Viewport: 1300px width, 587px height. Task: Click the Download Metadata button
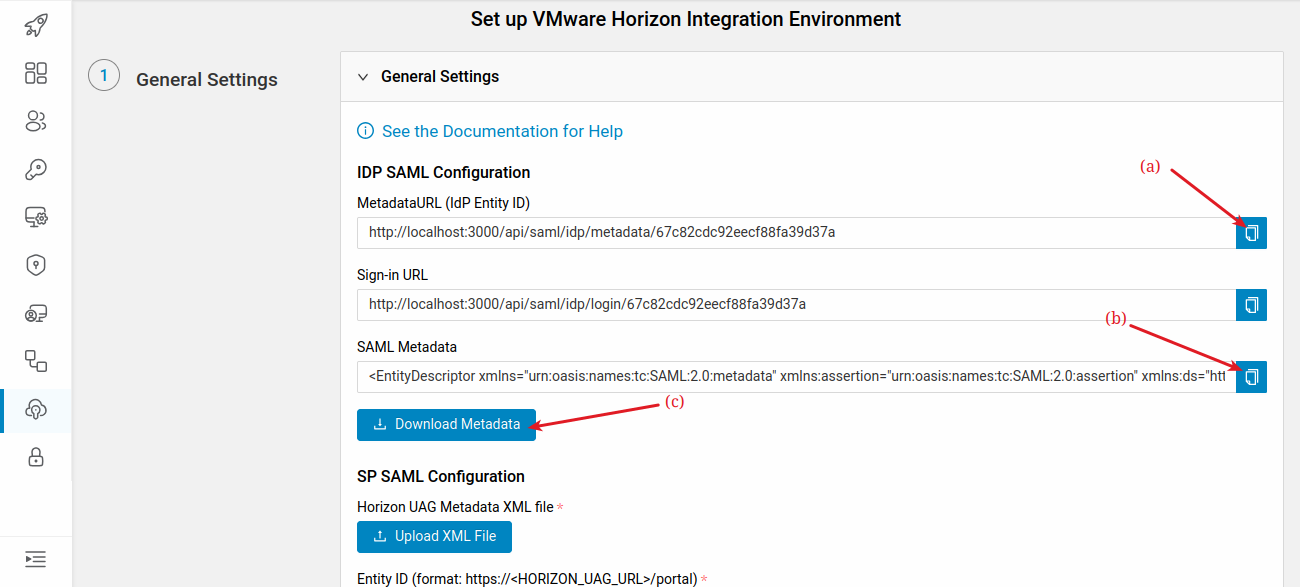point(446,425)
